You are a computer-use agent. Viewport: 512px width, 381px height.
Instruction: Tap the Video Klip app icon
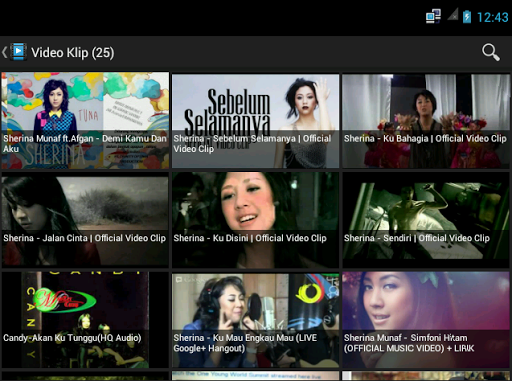coord(19,52)
